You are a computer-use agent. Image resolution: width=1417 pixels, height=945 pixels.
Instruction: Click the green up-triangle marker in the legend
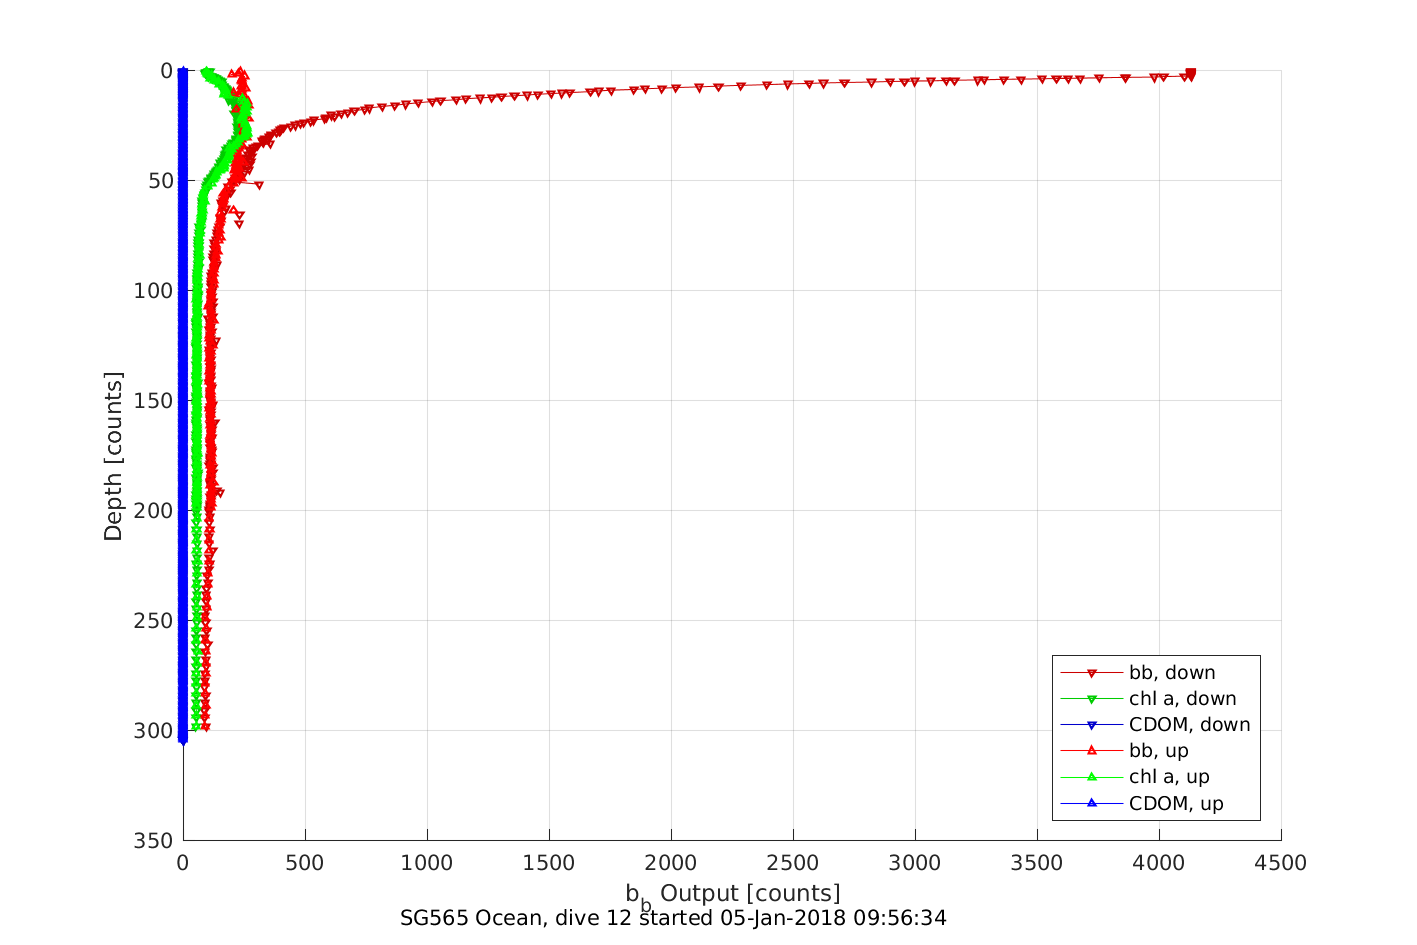[x=1092, y=777]
